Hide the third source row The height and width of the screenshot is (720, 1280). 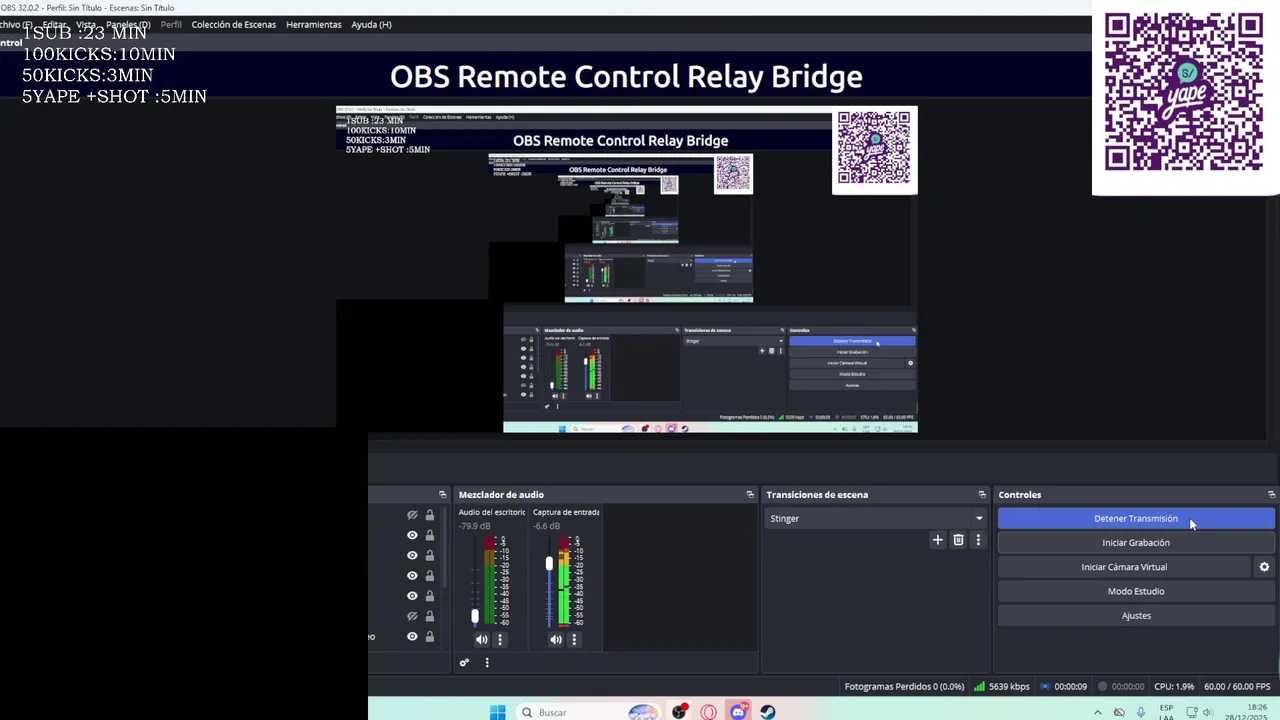point(412,555)
